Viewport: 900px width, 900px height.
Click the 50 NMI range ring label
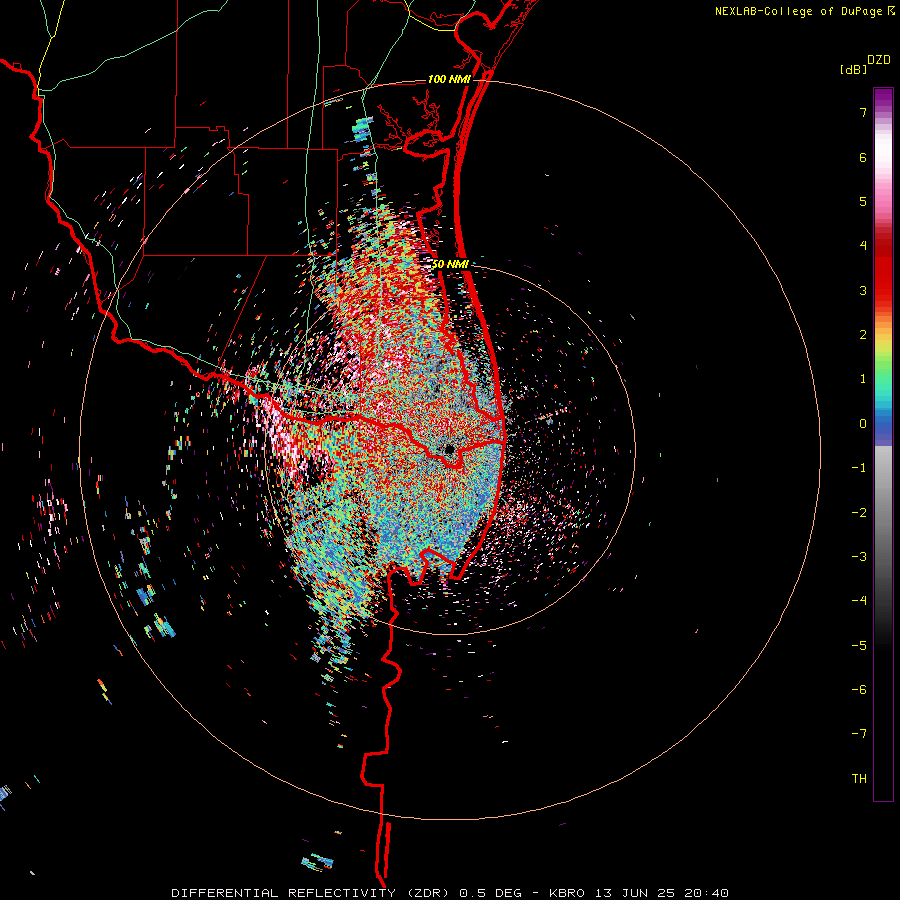[450, 264]
